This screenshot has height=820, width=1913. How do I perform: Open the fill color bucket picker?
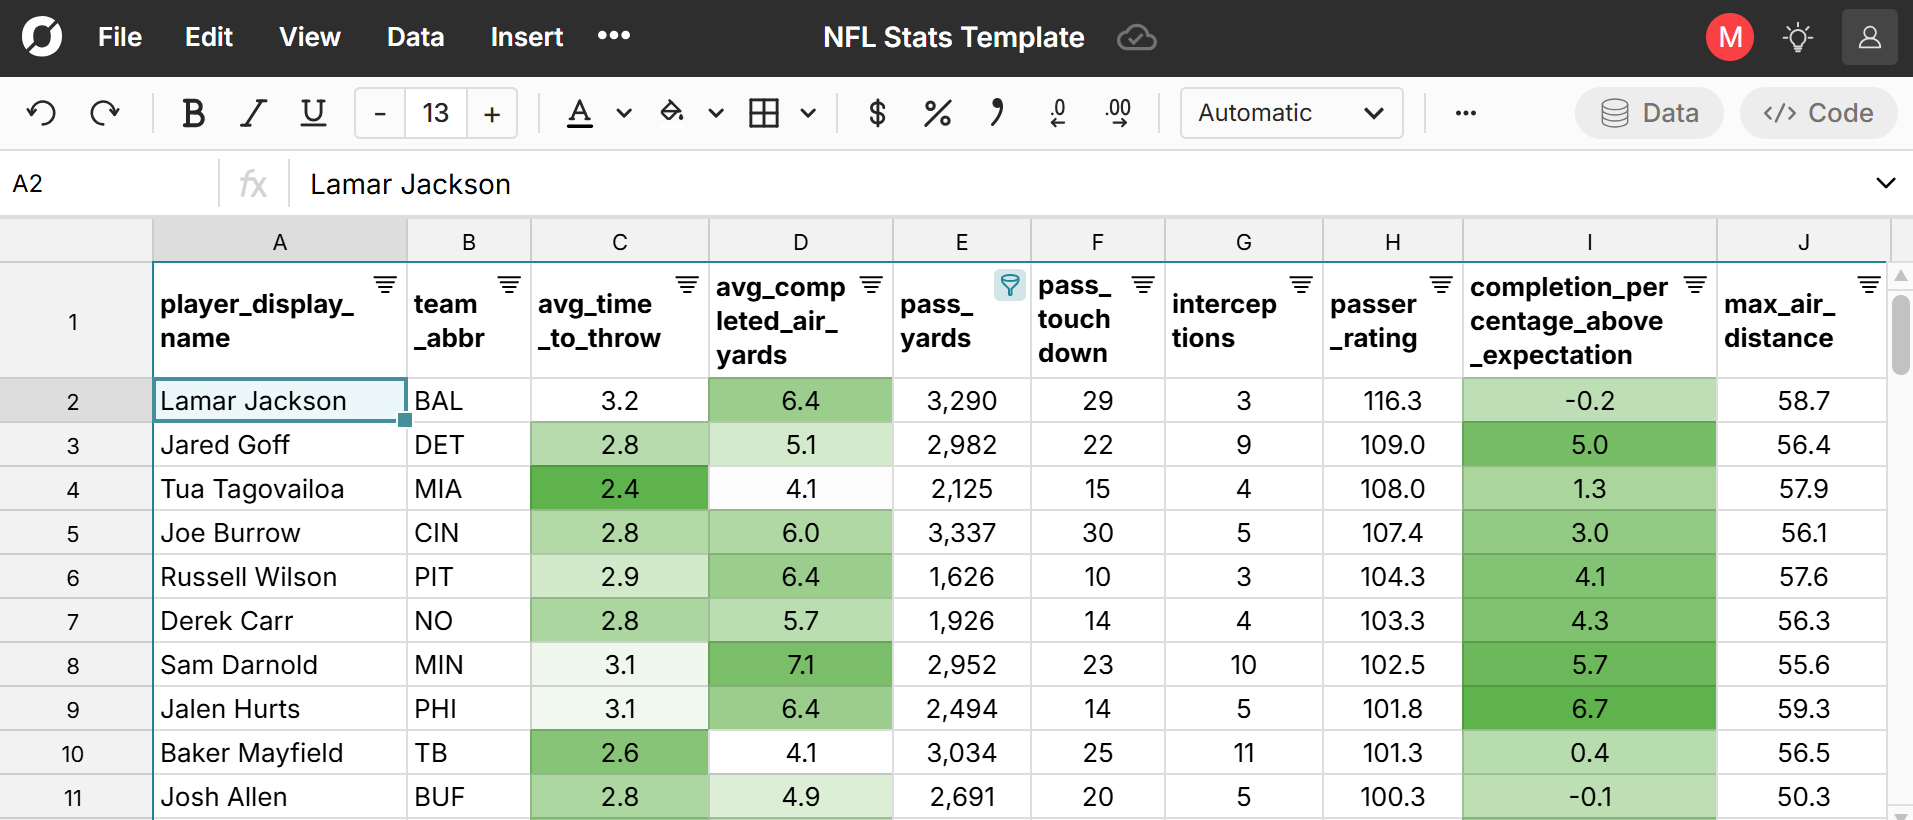tap(672, 113)
